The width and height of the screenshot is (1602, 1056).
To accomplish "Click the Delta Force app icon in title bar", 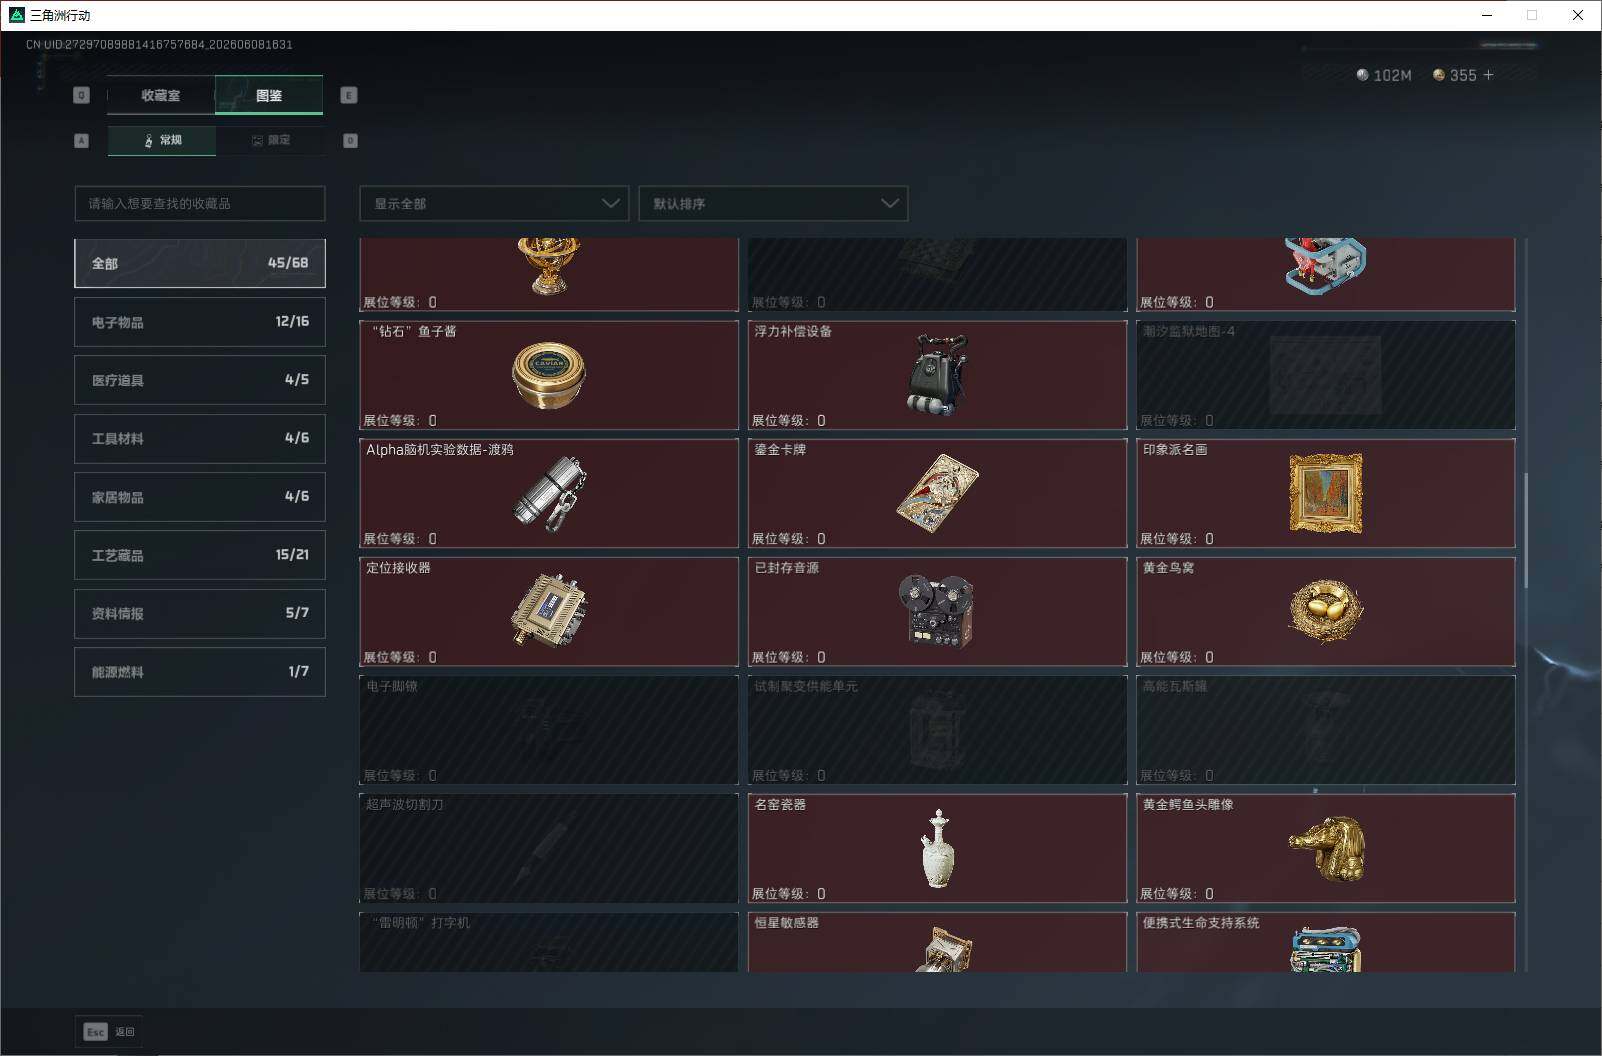I will 16,15.
